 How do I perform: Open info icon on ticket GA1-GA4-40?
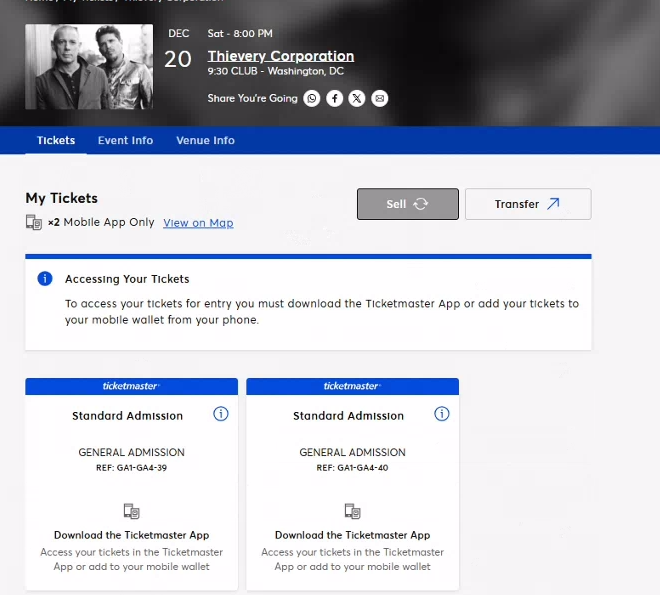[442, 414]
